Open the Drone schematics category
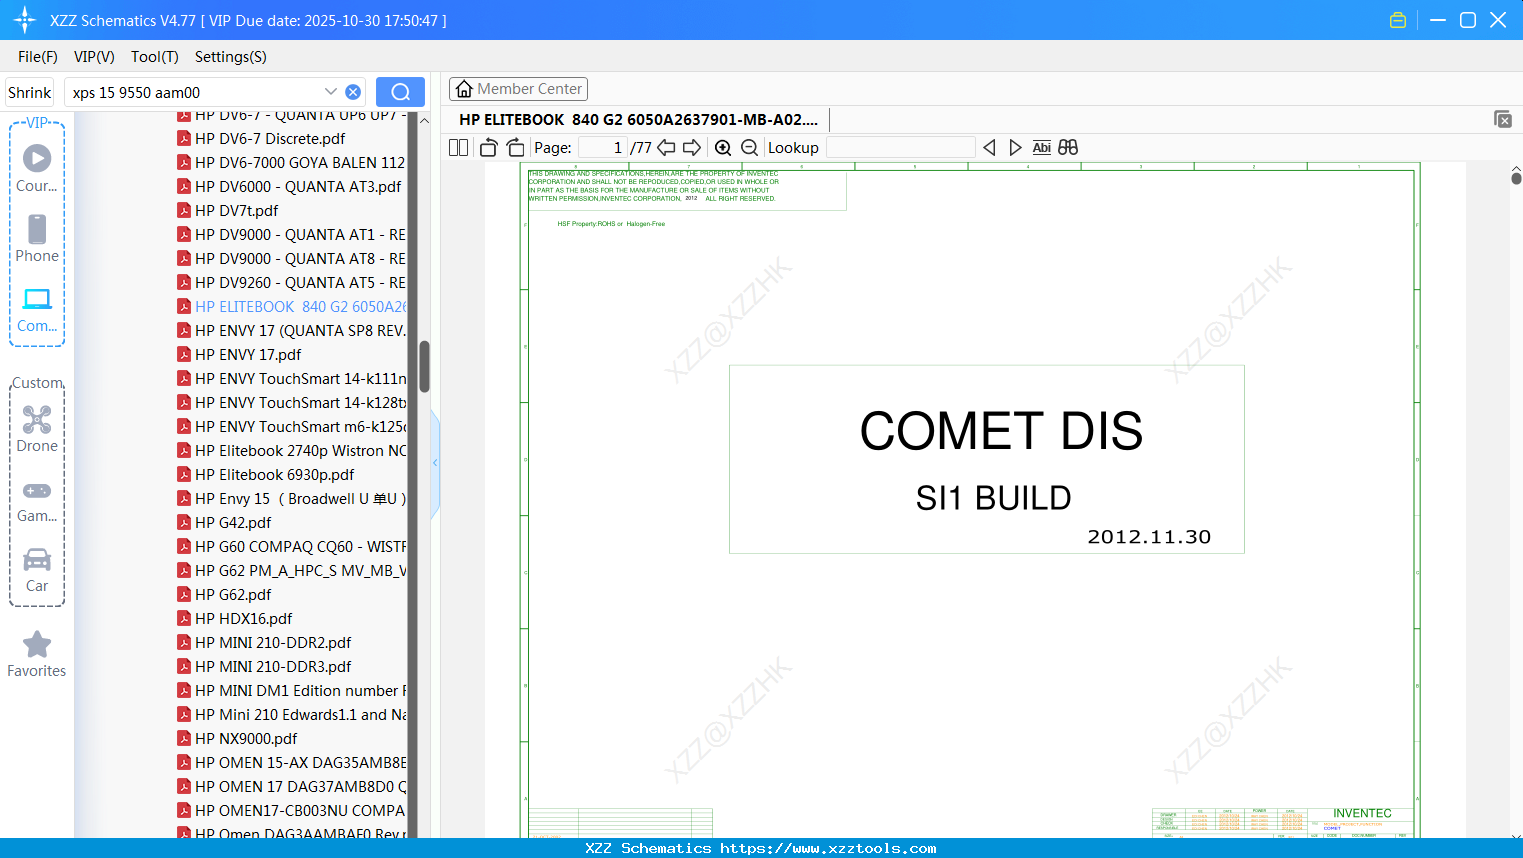The width and height of the screenshot is (1523, 858). tap(37, 429)
